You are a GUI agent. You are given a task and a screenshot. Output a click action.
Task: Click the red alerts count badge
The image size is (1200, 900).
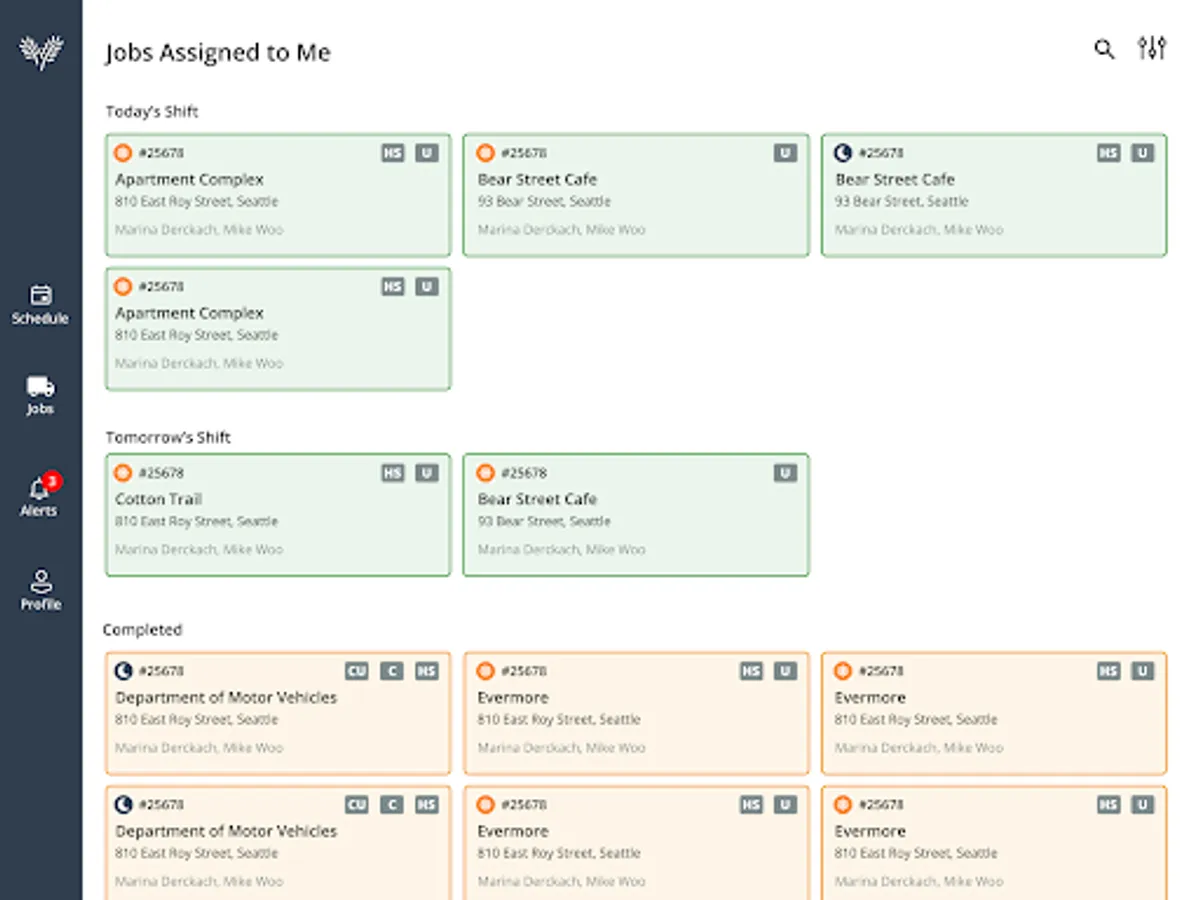click(52, 482)
